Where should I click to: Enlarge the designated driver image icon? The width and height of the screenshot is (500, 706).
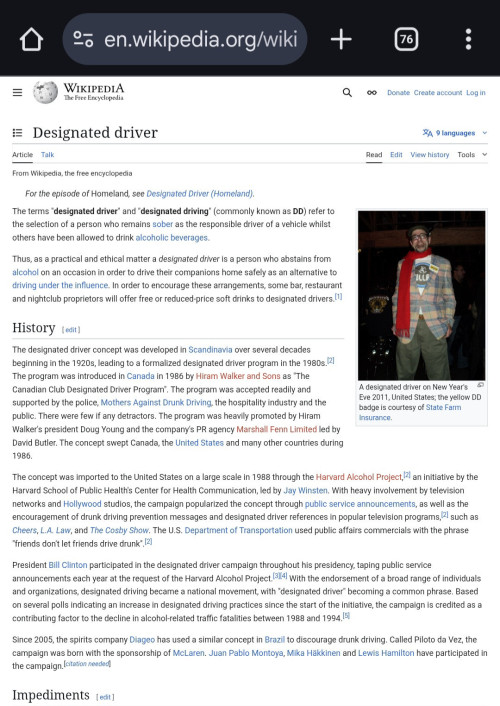(x=481, y=385)
